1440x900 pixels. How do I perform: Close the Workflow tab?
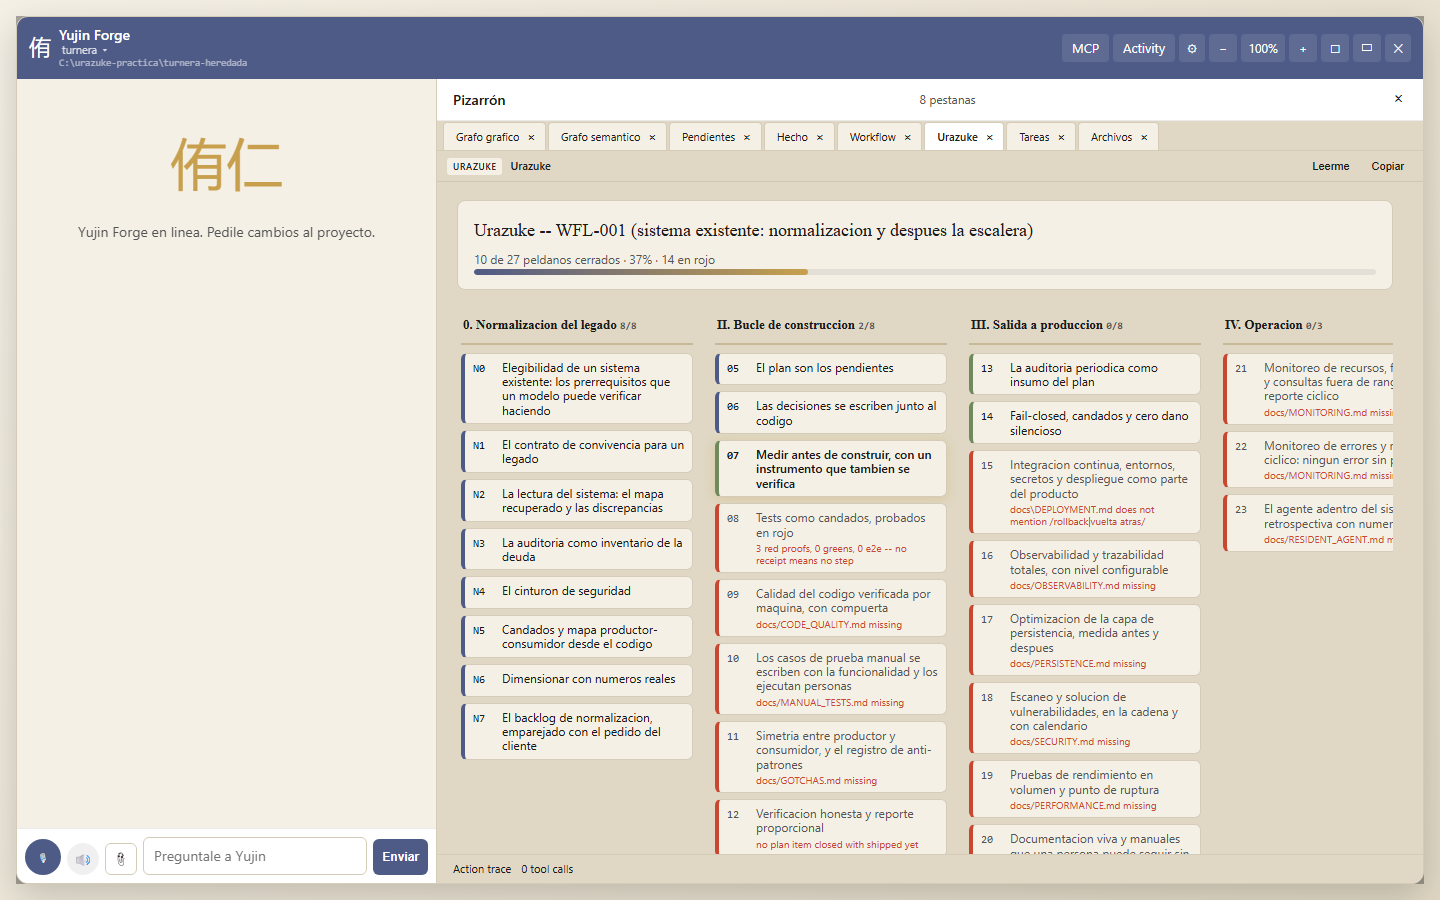coord(907,138)
